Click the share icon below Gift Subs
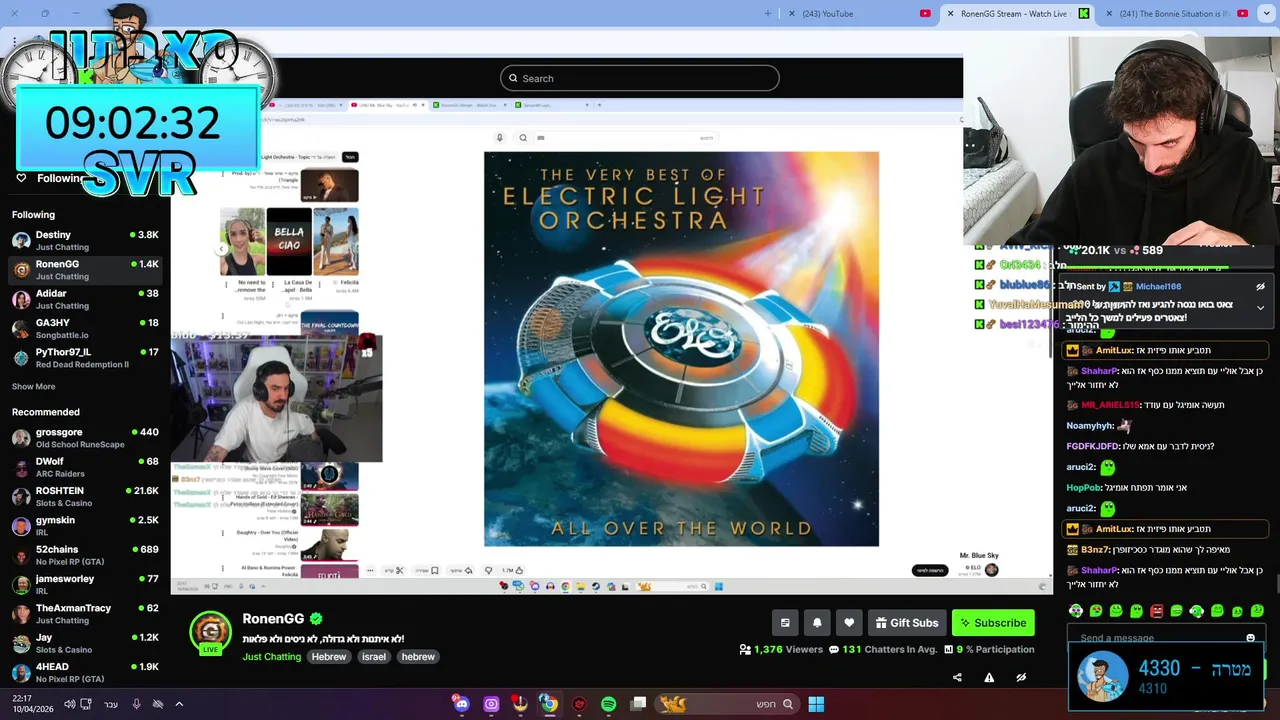 point(957,677)
